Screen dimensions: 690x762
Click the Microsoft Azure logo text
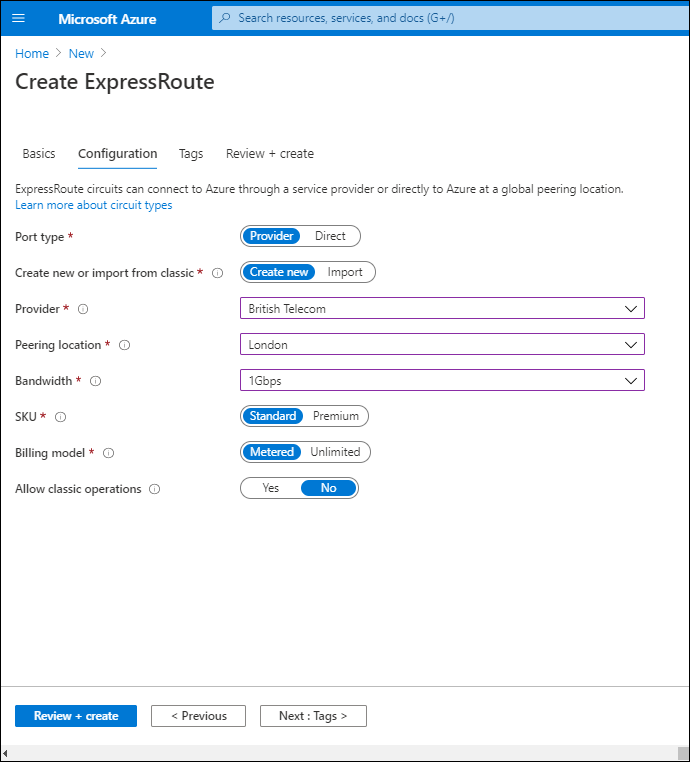(x=107, y=19)
